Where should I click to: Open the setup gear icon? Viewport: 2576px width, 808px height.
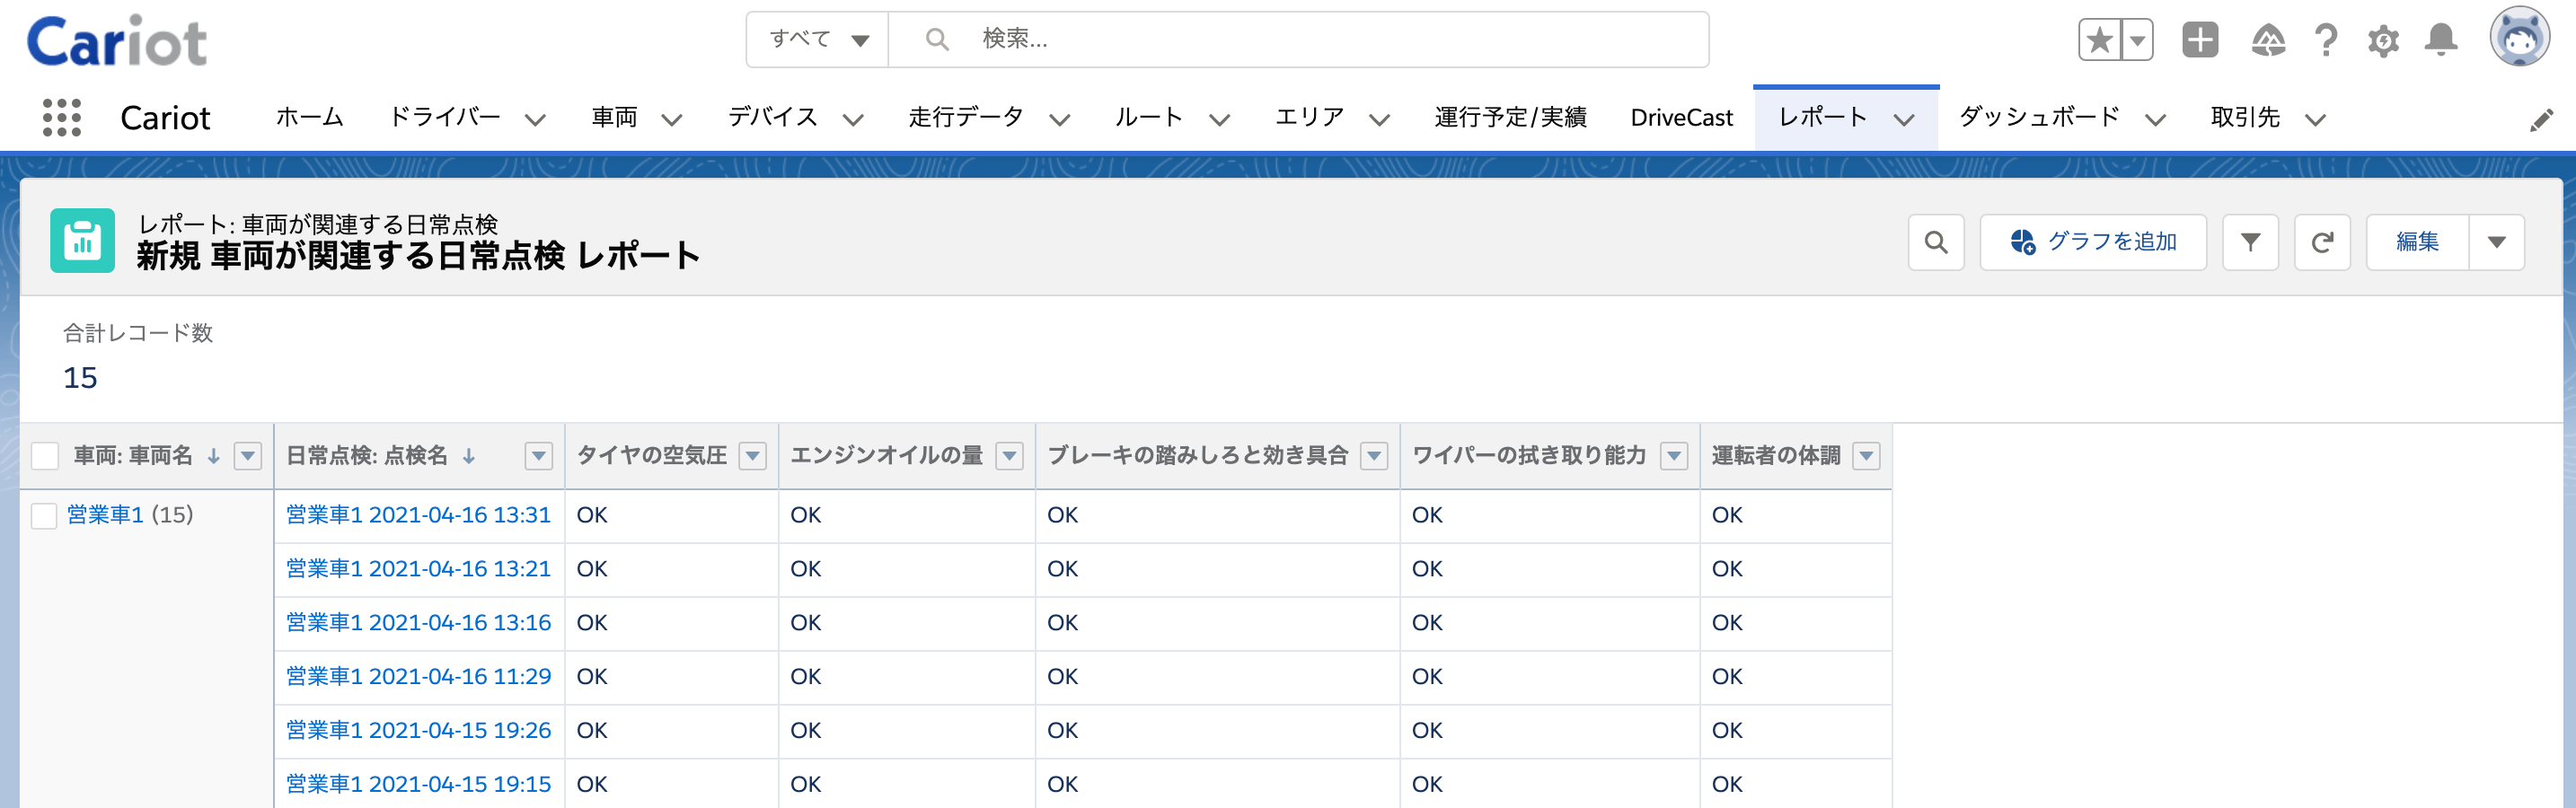pos(2383,41)
